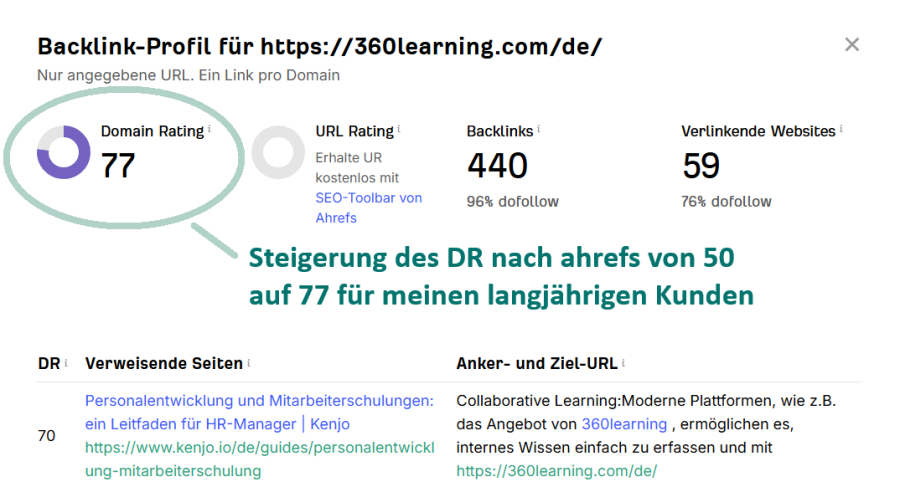Click info icon next to DR column header
Image resolution: width=900 pixels, height=487 pixels.
66,363
